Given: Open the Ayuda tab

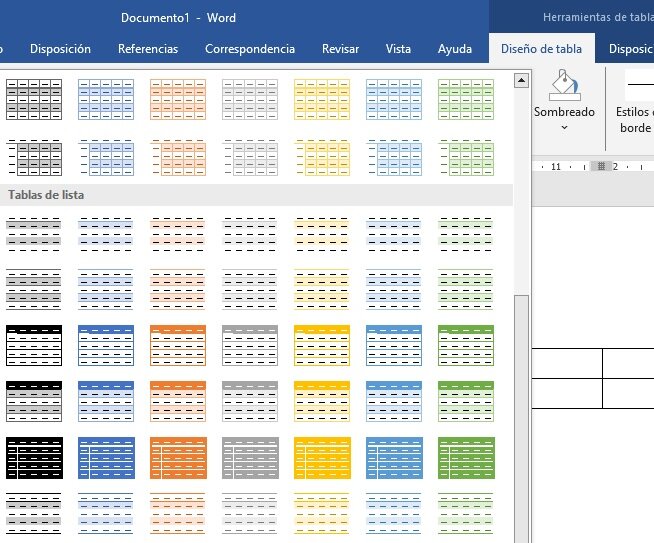Looking at the screenshot, I should [455, 49].
